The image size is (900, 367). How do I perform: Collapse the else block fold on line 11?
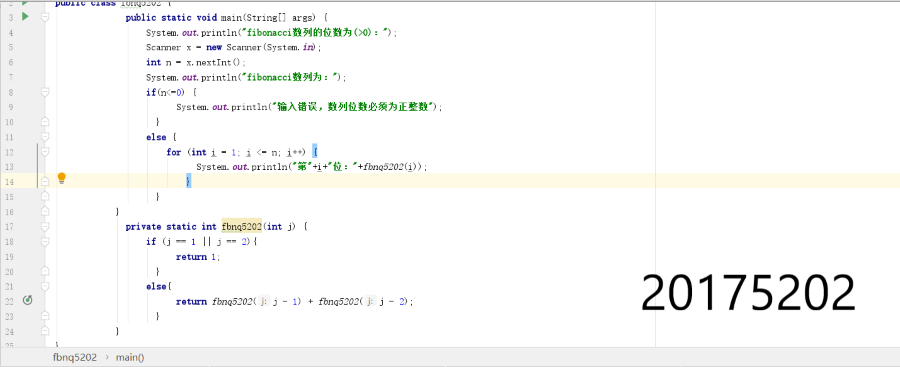(45, 137)
